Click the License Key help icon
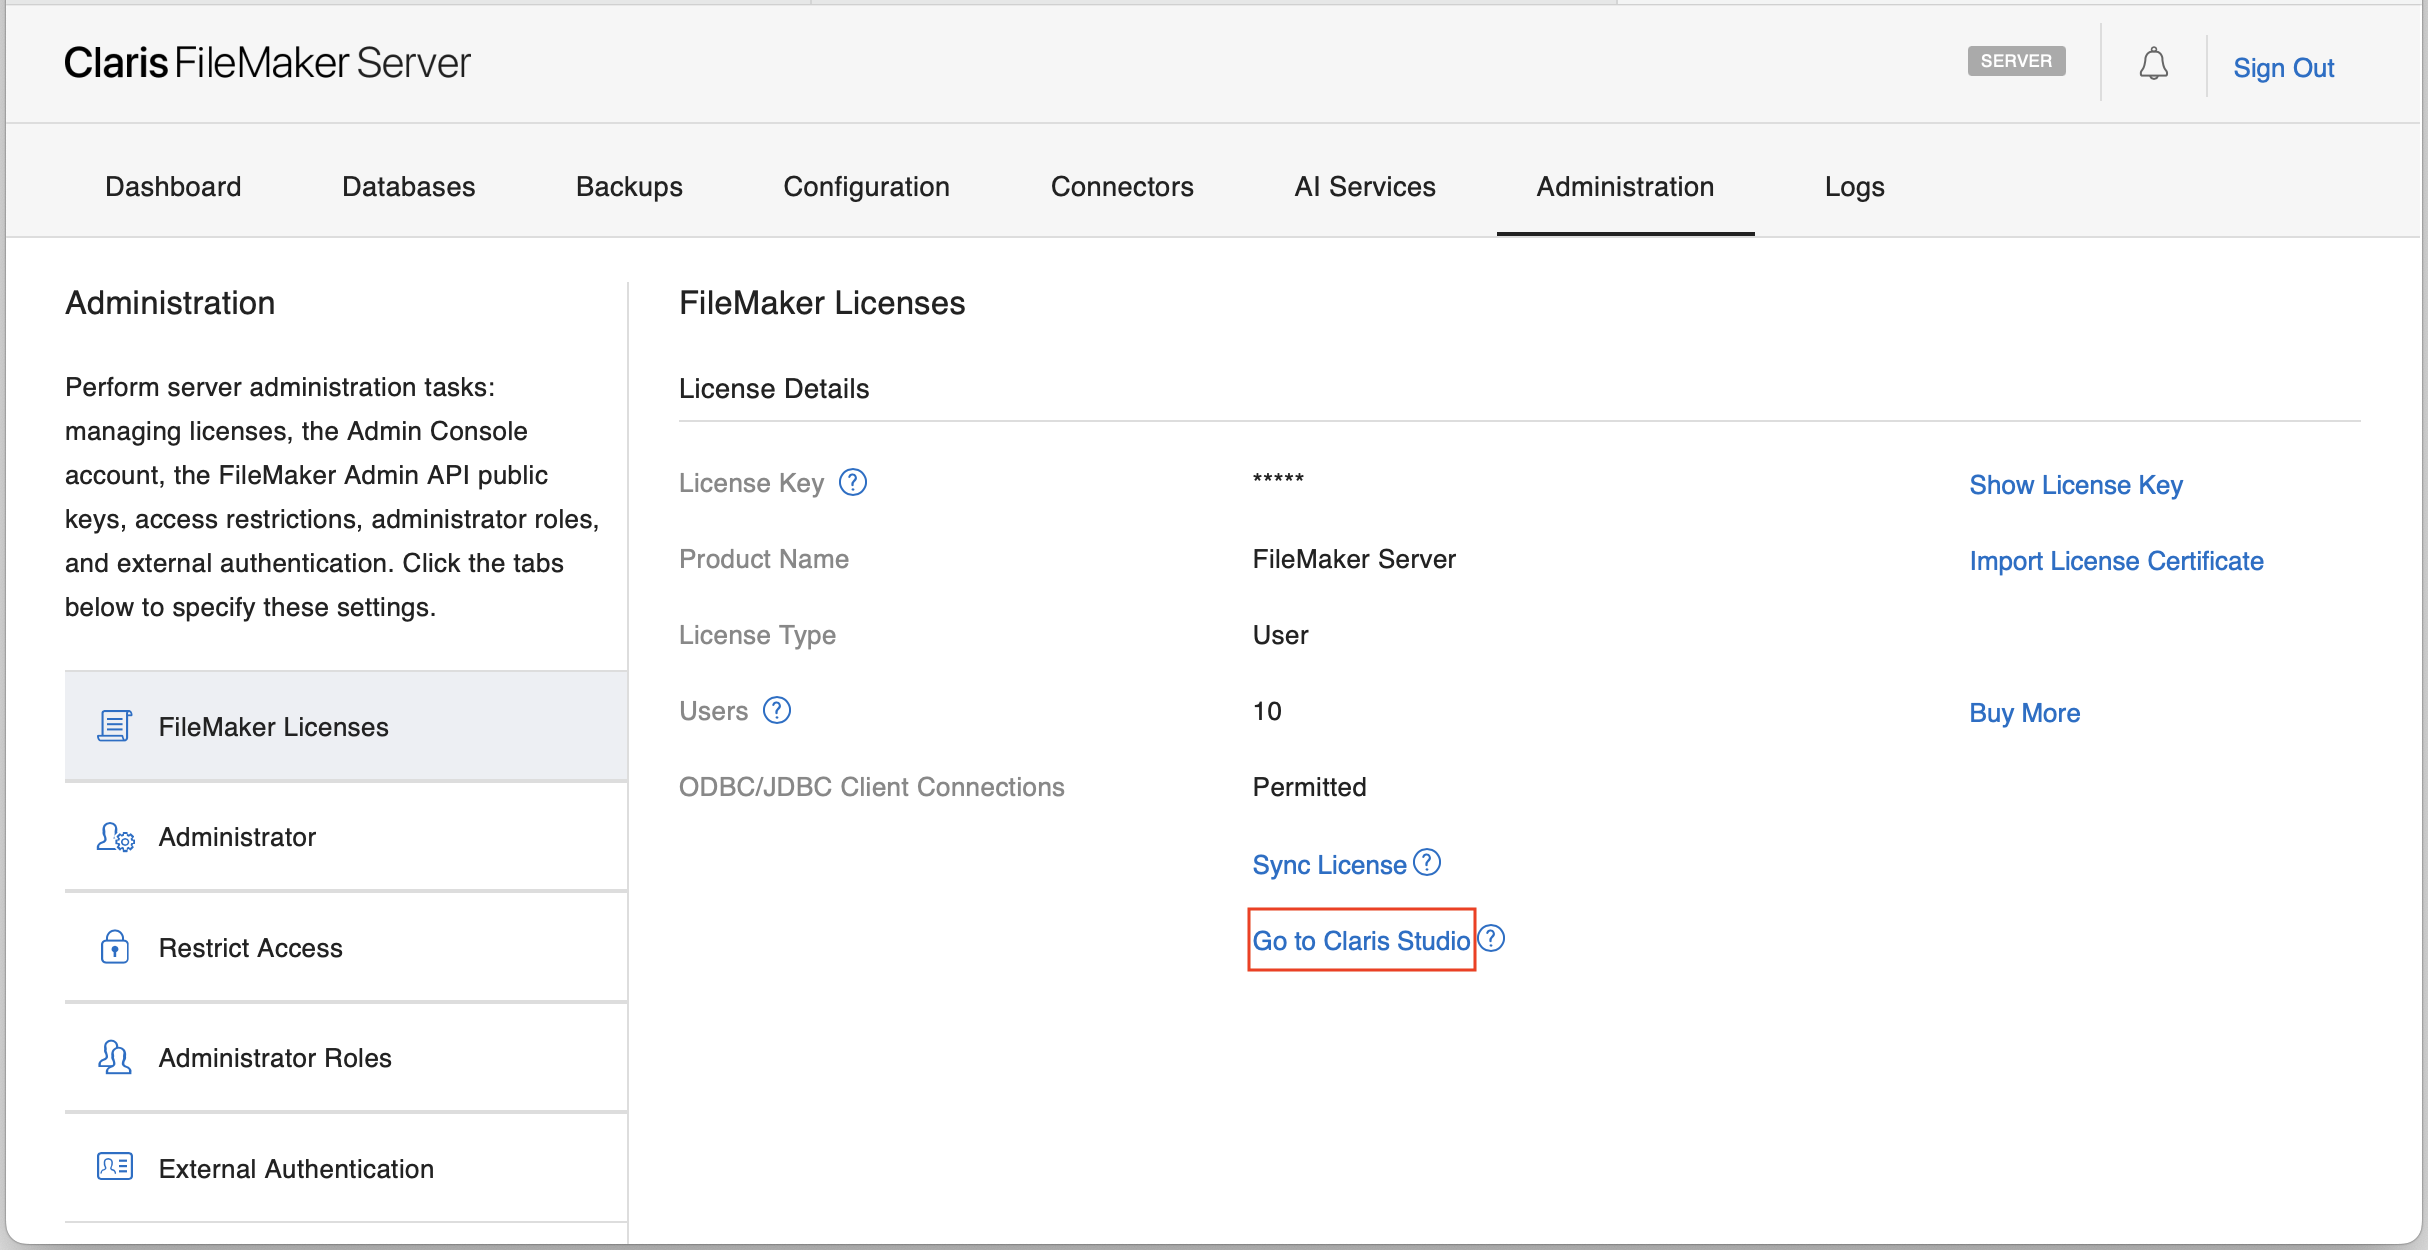The width and height of the screenshot is (2428, 1250). [853, 482]
